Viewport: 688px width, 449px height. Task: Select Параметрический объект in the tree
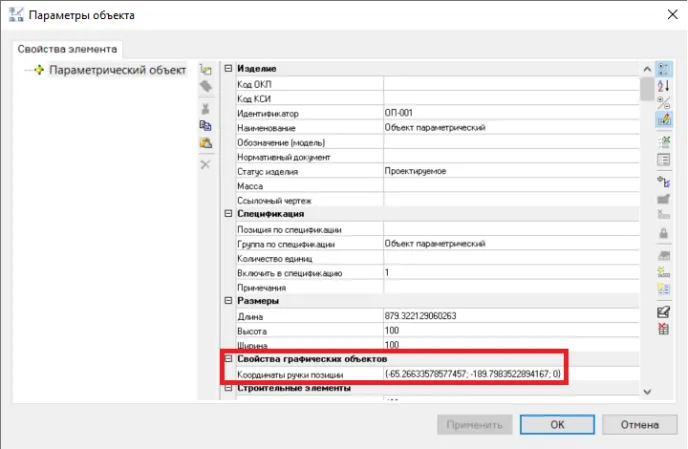tap(117, 70)
